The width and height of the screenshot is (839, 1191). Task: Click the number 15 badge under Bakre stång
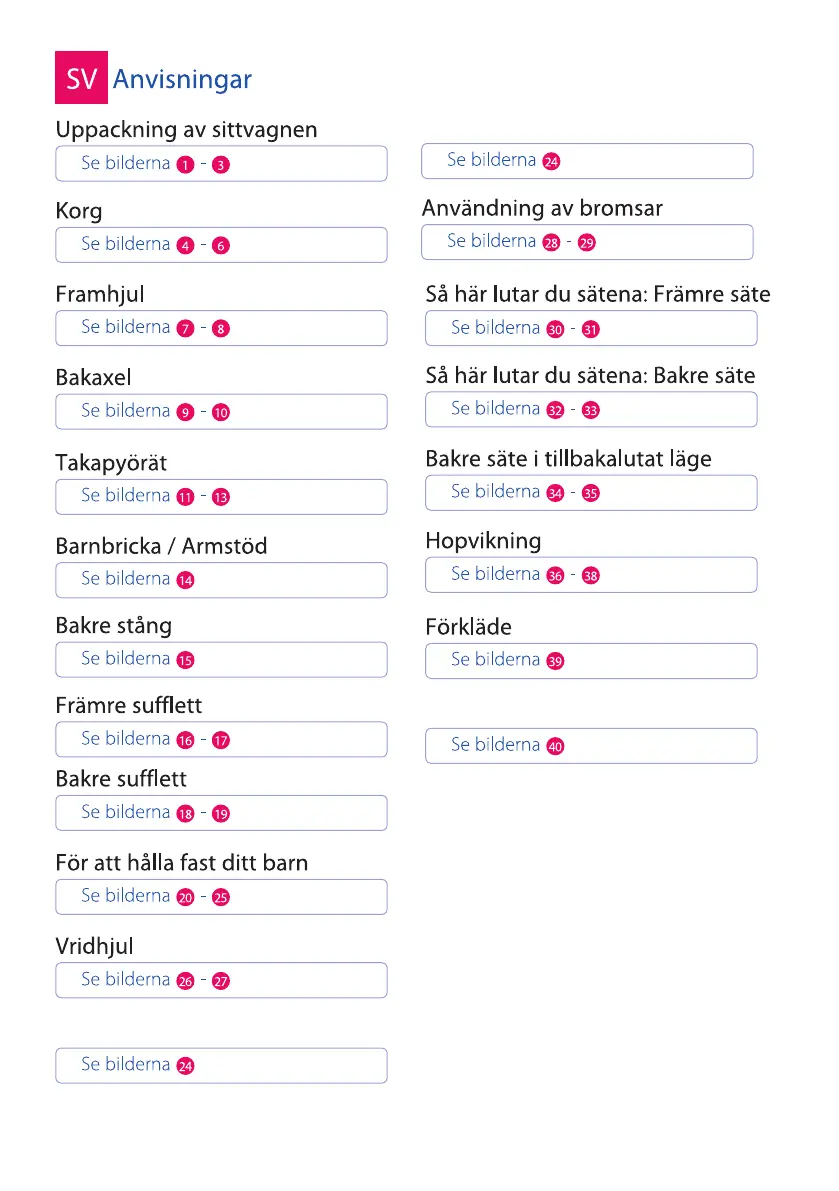pos(185,660)
